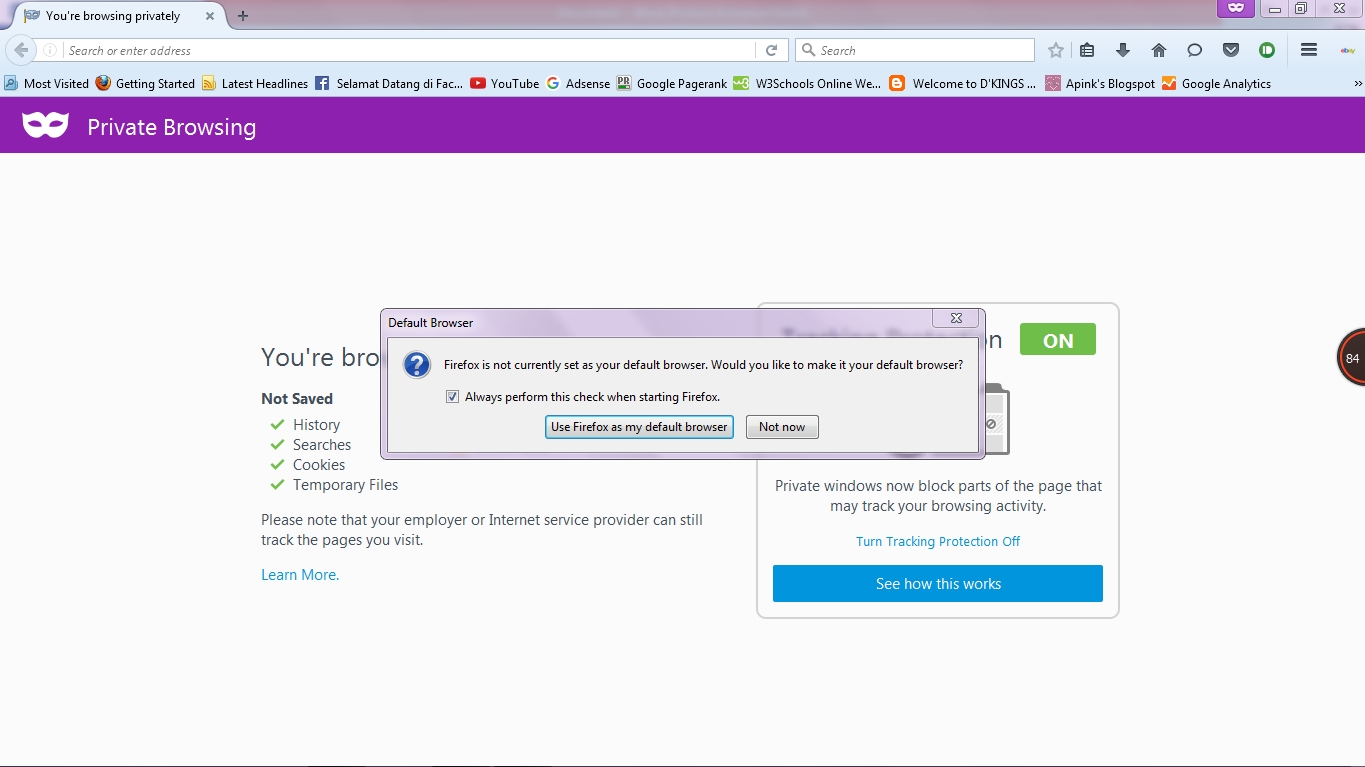Open a new tab with the plus button

click(x=242, y=16)
